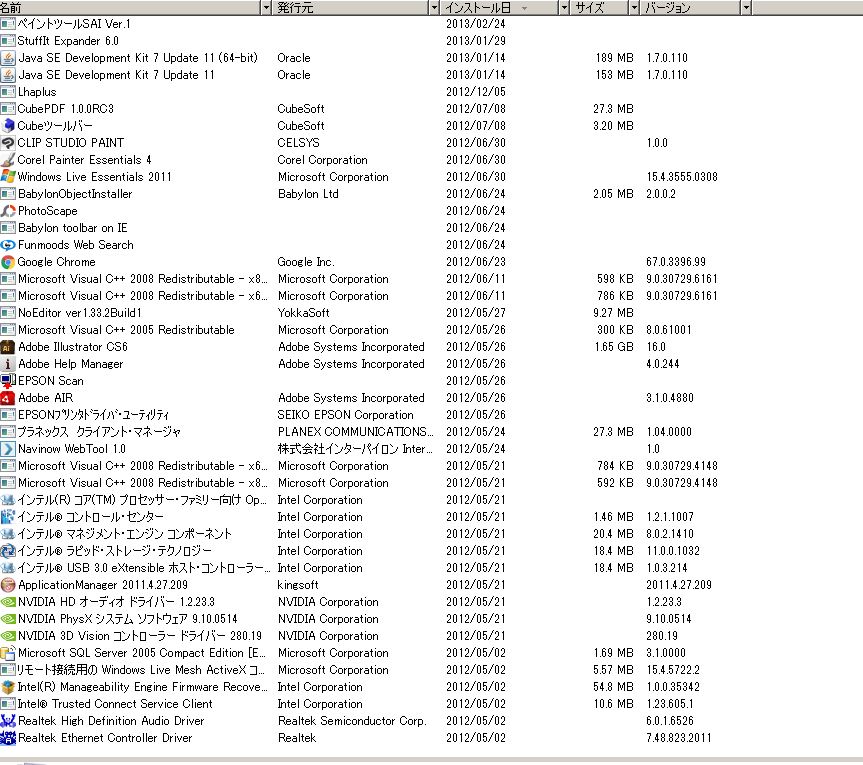Click the インテル ラピッド・ストレージ・テクノロジー icon
This screenshot has width=863, height=765.
tap(8, 551)
